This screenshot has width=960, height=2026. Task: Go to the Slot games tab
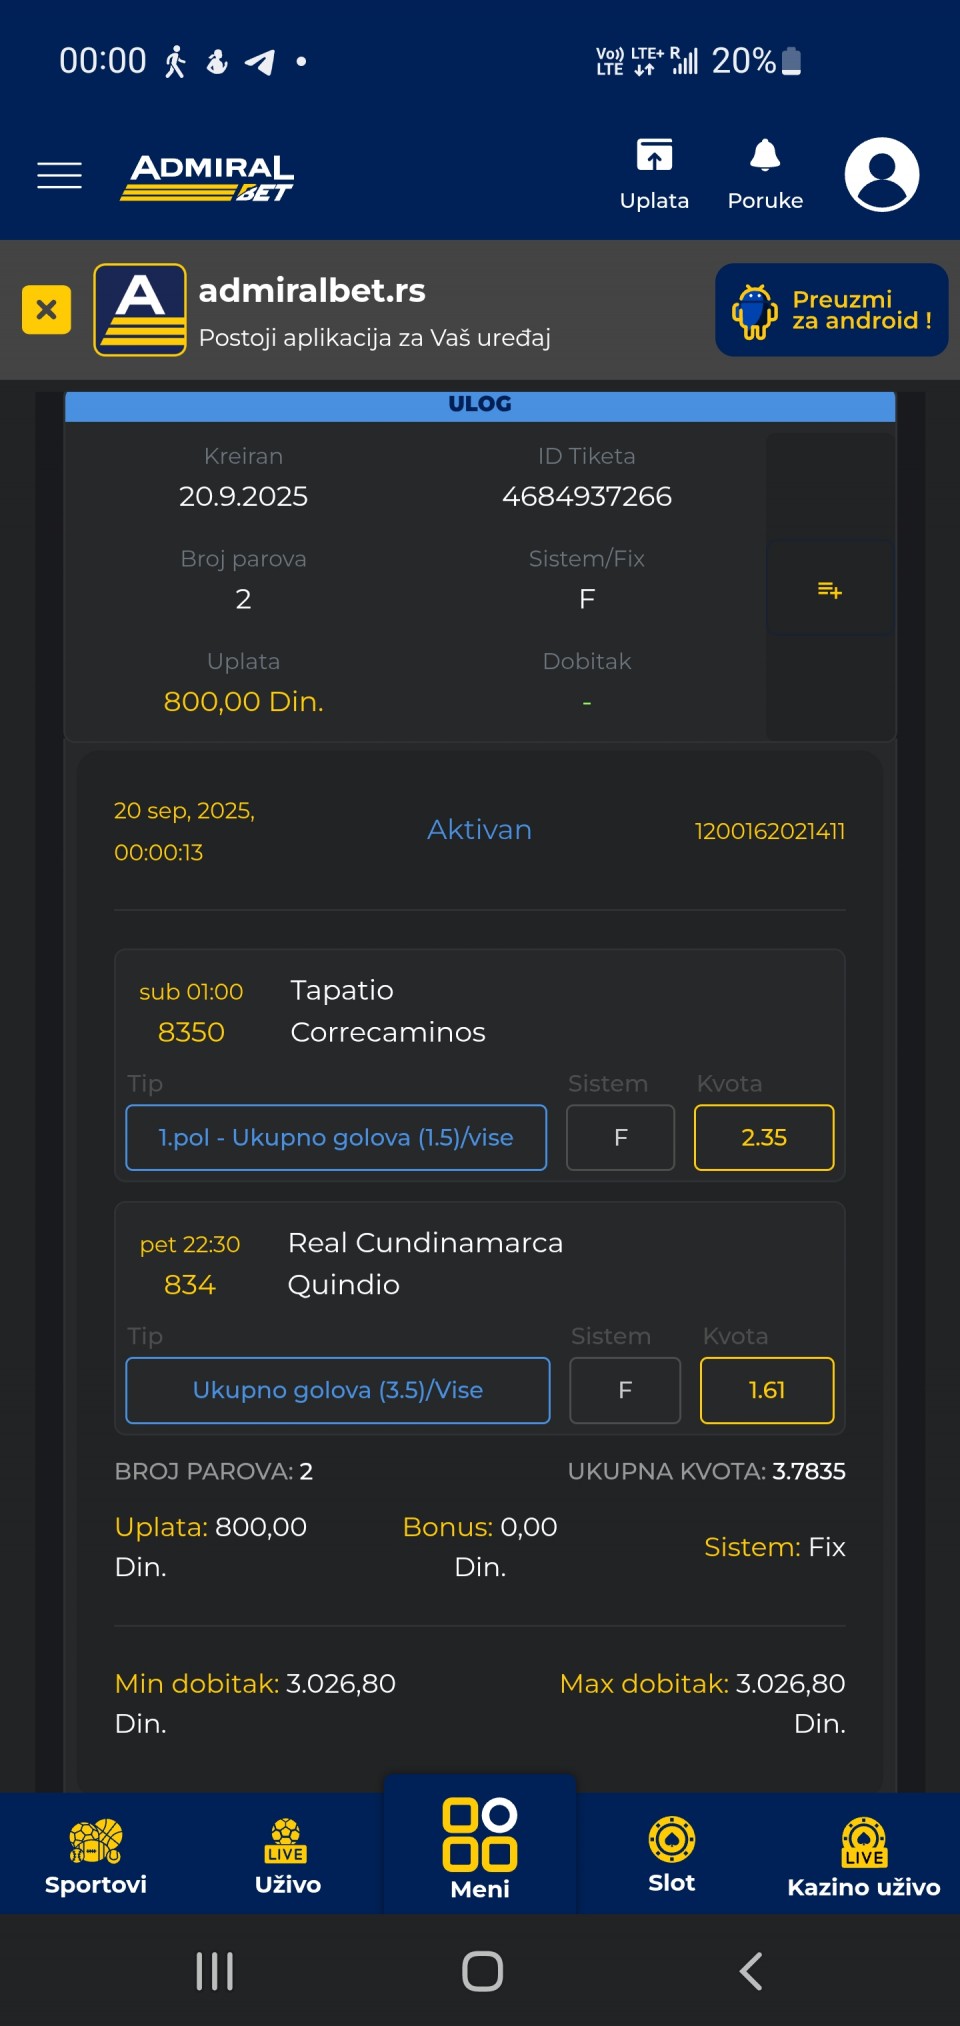coord(671,1855)
